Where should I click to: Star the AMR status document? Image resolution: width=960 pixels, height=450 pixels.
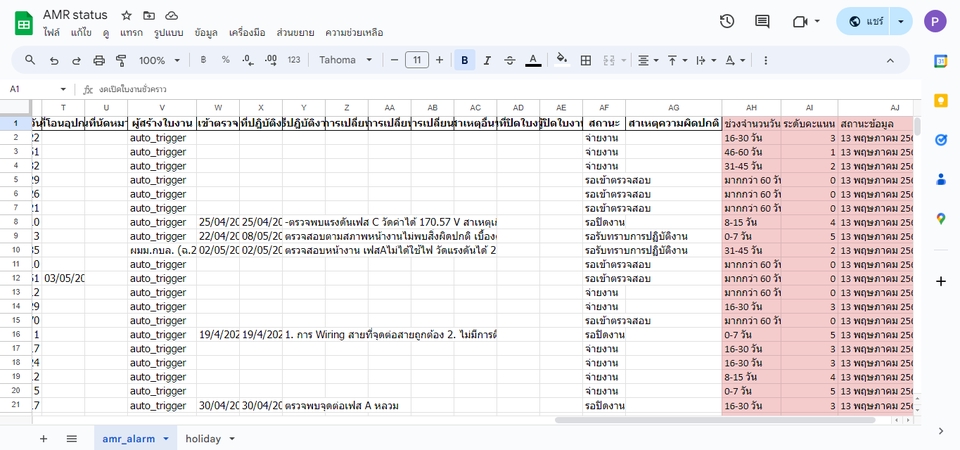pyautogui.click(x=127, y=16)
